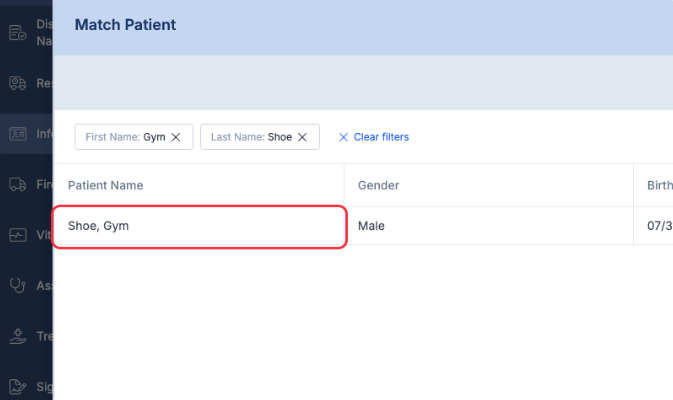Click the Last Name: Shoe filter chip
Screen dimensions: 673x400
point(251,137)
